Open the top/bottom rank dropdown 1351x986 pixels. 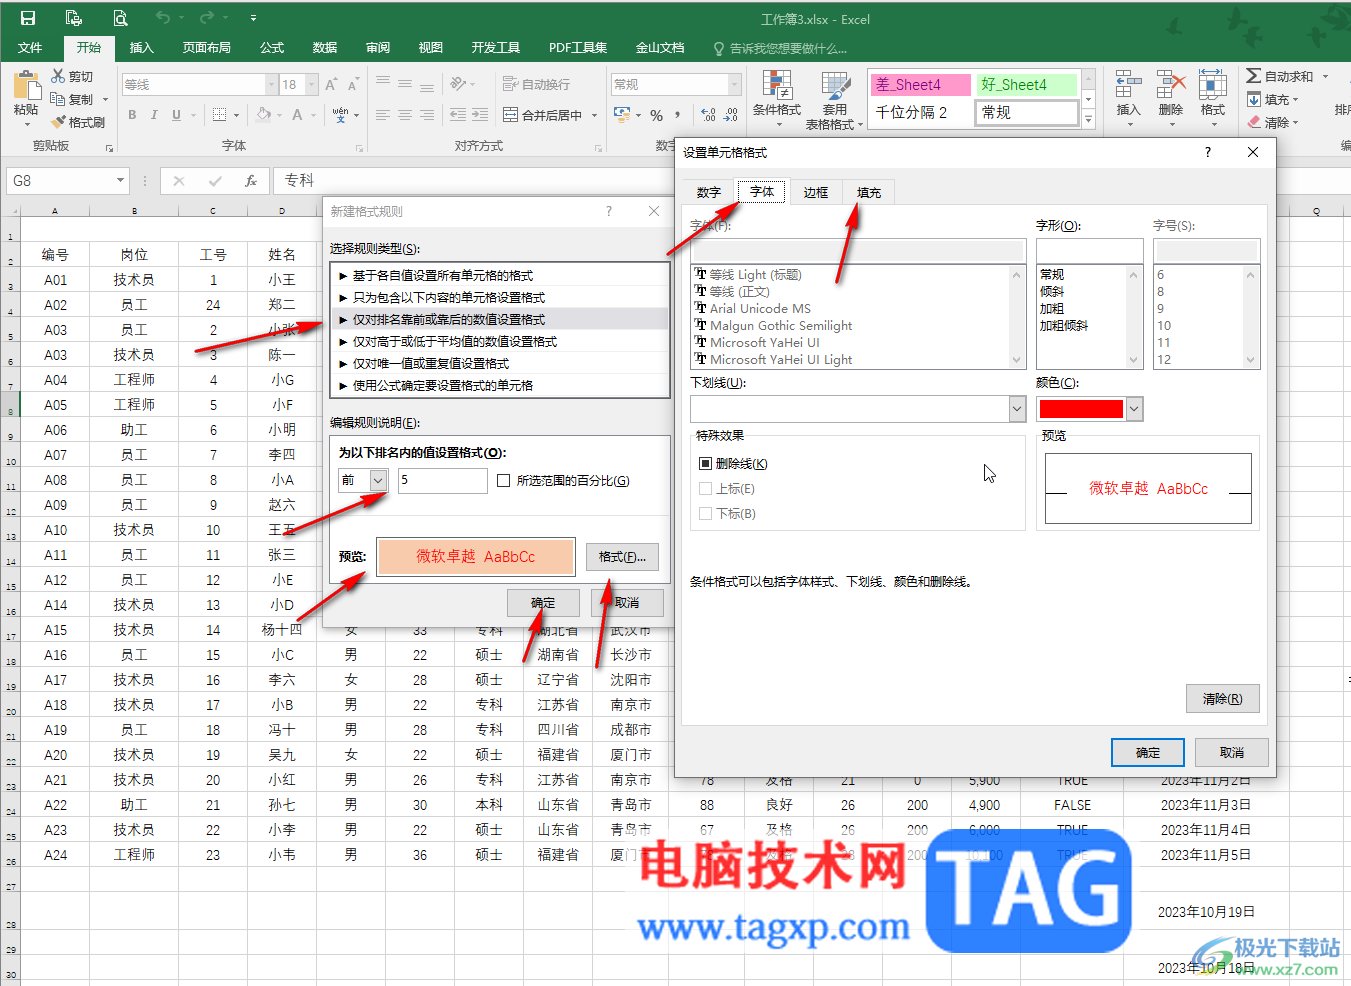click(378, 481)
